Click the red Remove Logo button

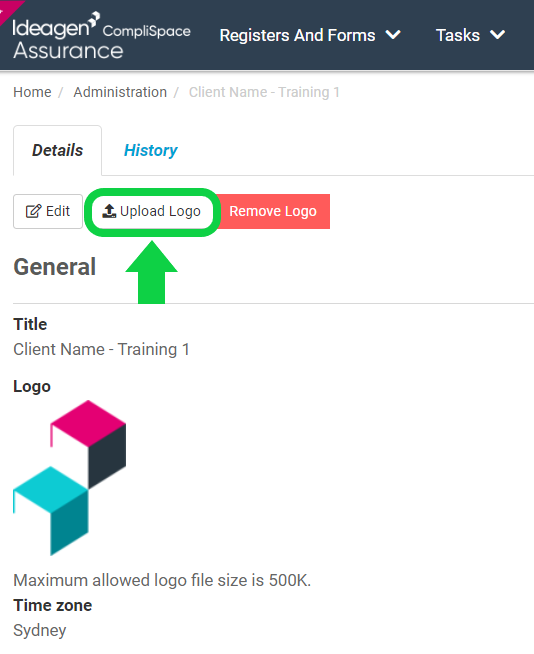click(273, 211)
